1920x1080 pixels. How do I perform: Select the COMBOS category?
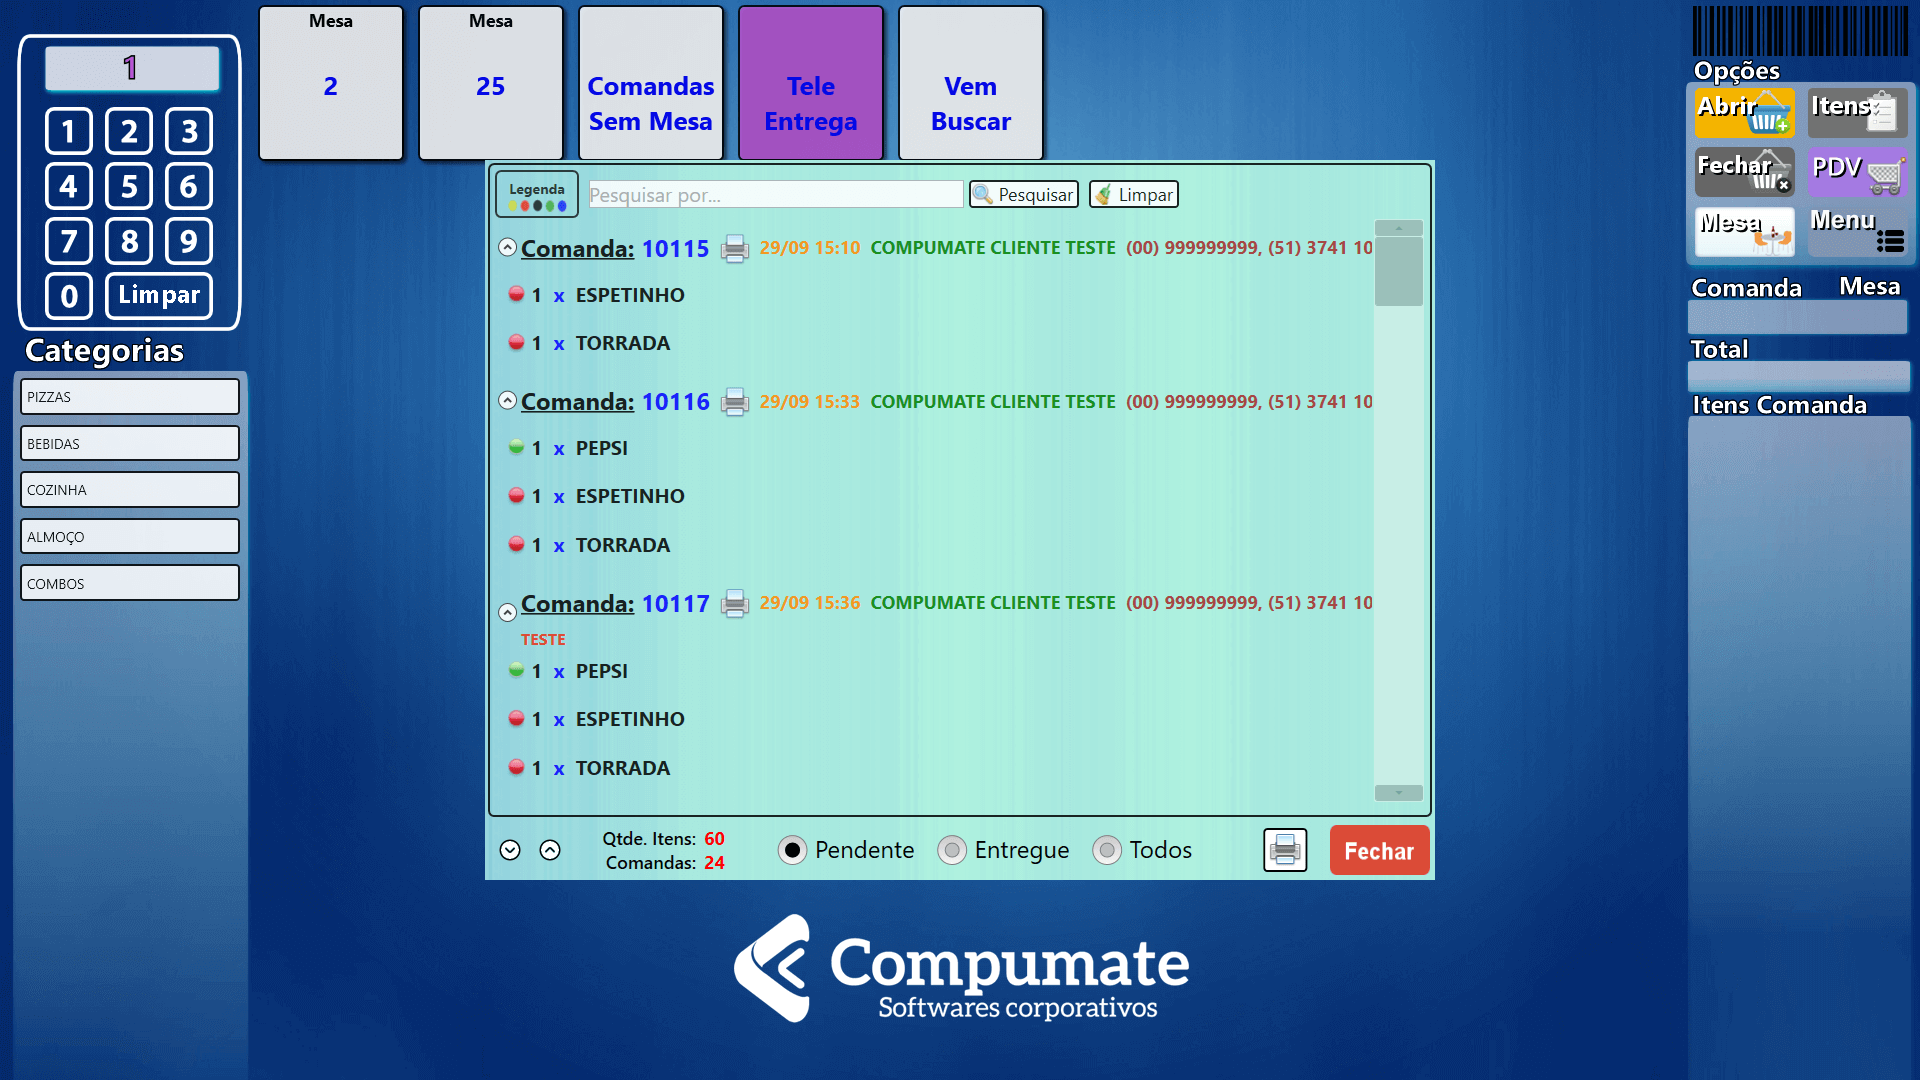point(130,584)
